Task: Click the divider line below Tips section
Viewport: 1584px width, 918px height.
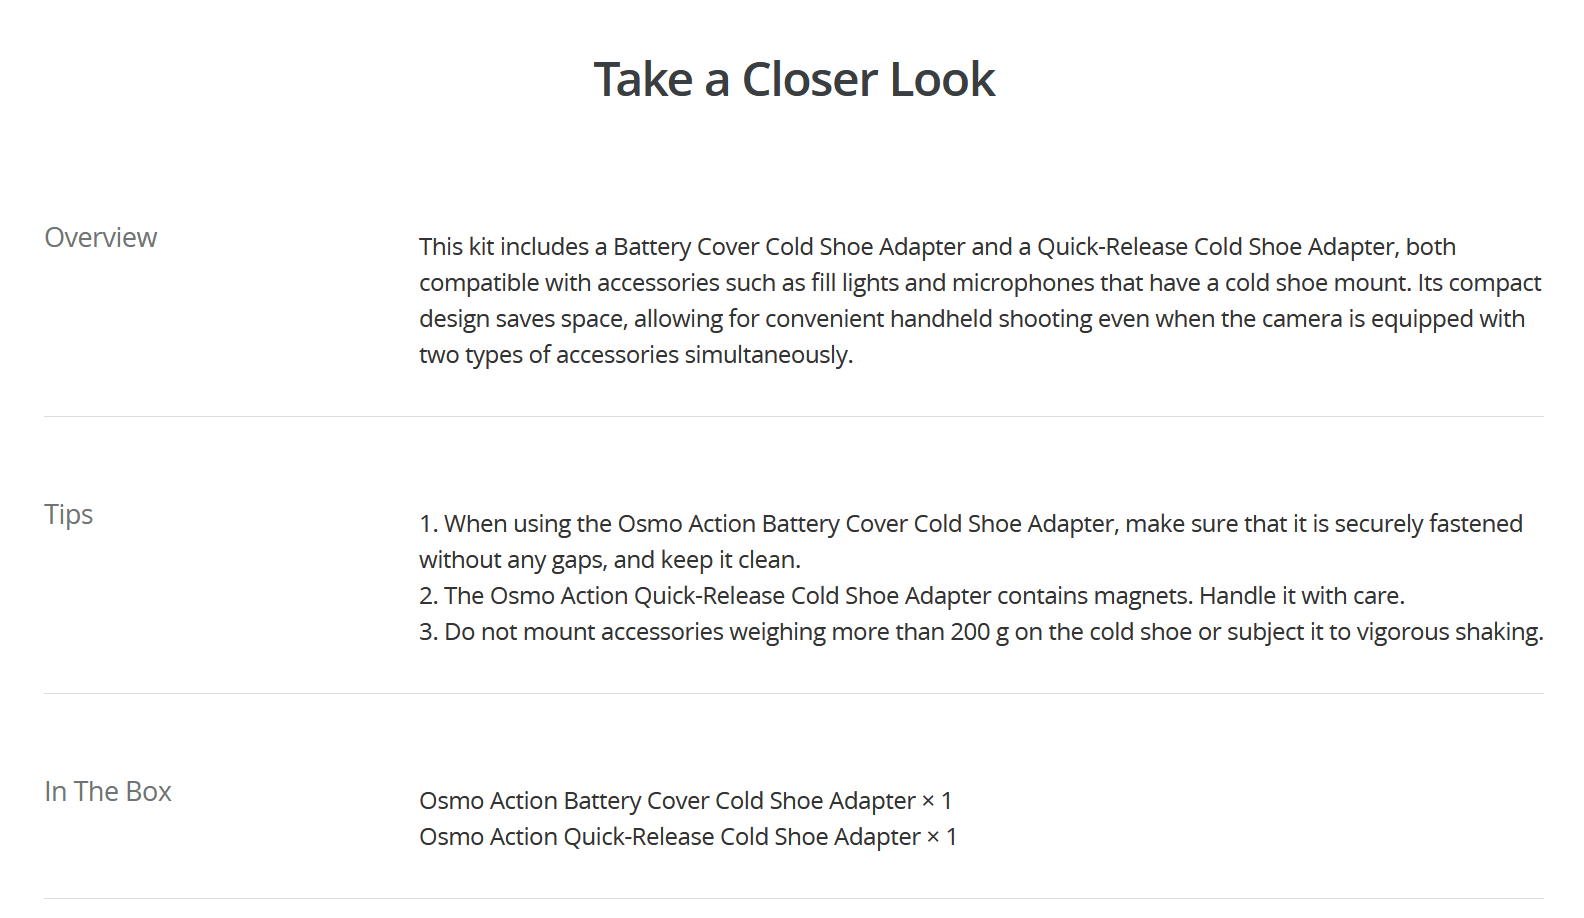Action: (794, 693)
